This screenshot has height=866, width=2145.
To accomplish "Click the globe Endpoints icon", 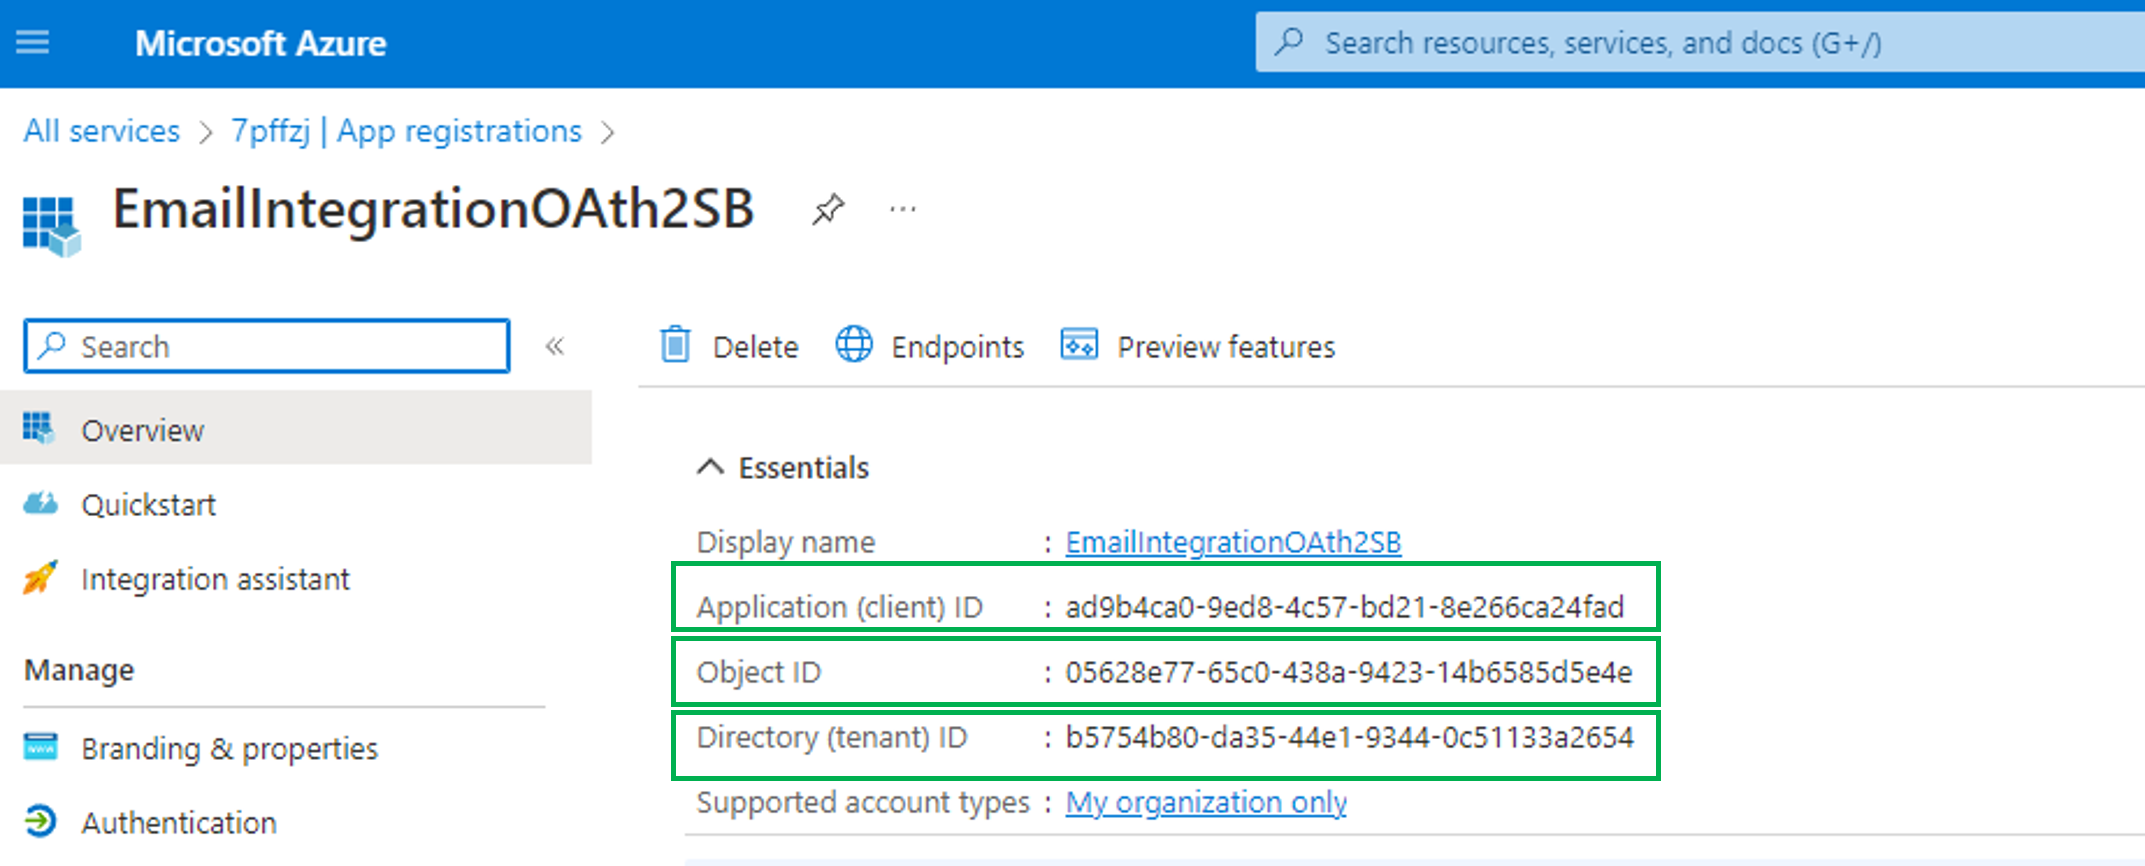I will [854, 344].
